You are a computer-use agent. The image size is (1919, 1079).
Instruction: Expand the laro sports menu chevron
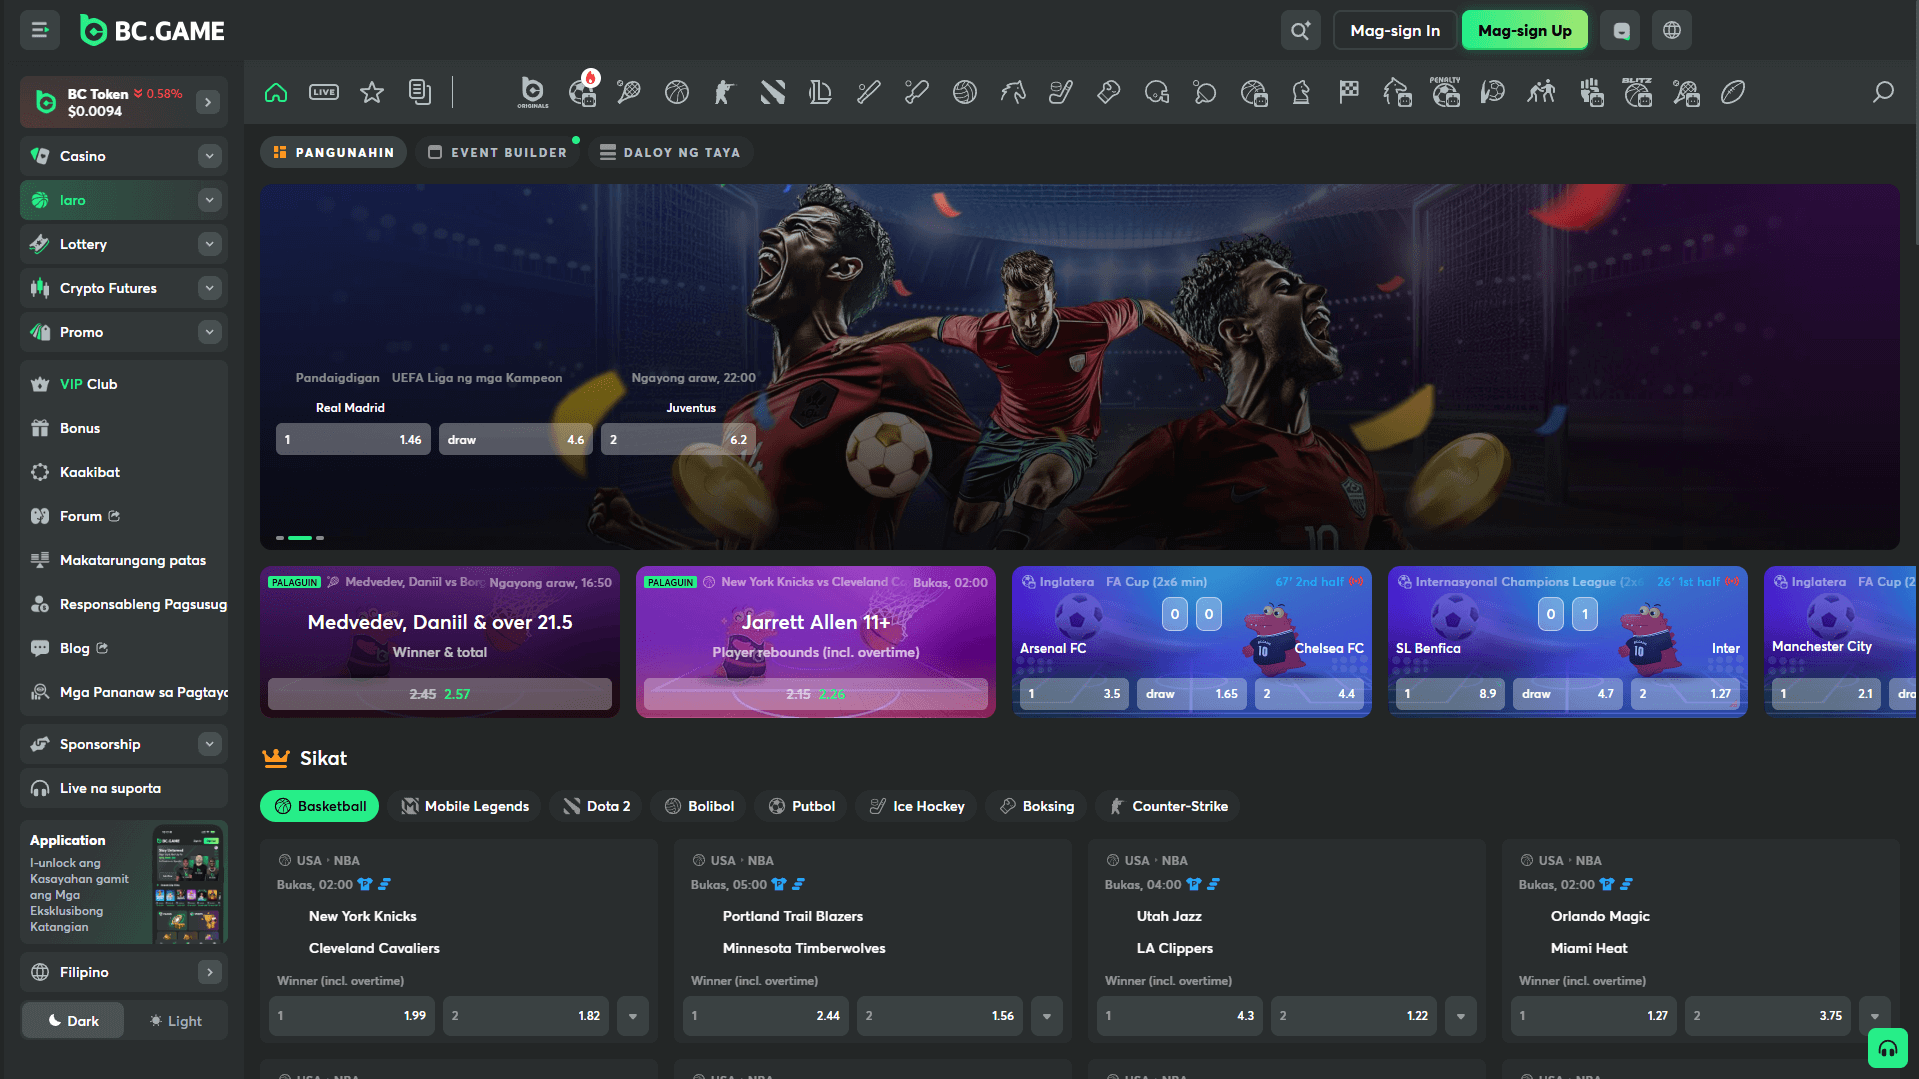point(209,200)
